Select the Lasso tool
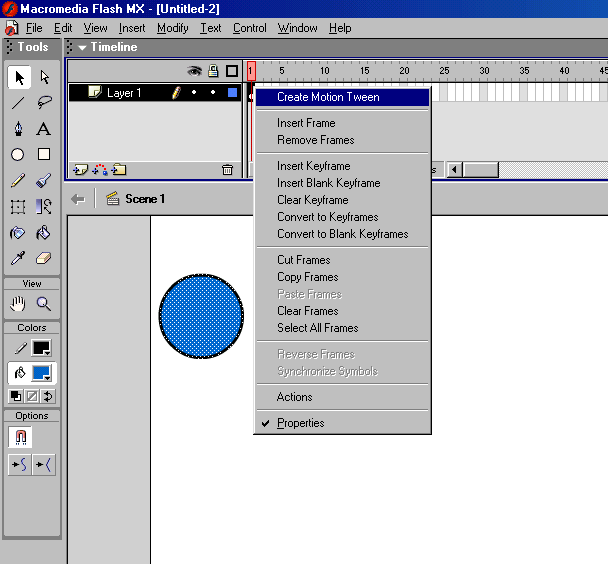608x564 pixels. (x=44, y=102)
